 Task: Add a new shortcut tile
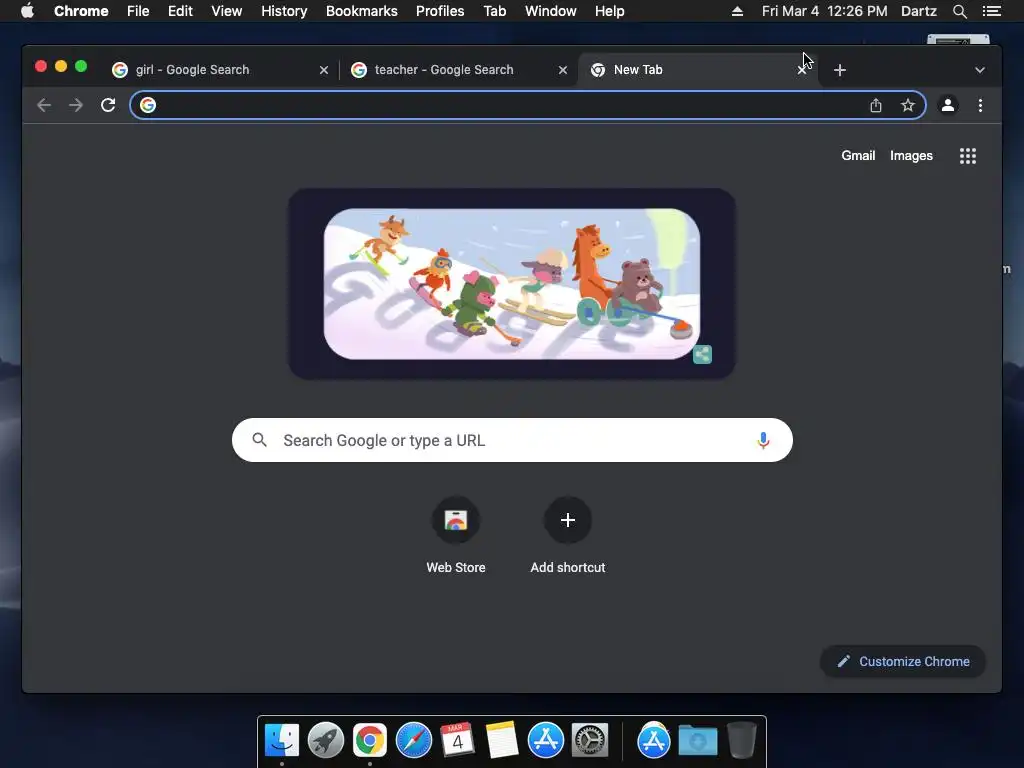click(x=568, y=535)
